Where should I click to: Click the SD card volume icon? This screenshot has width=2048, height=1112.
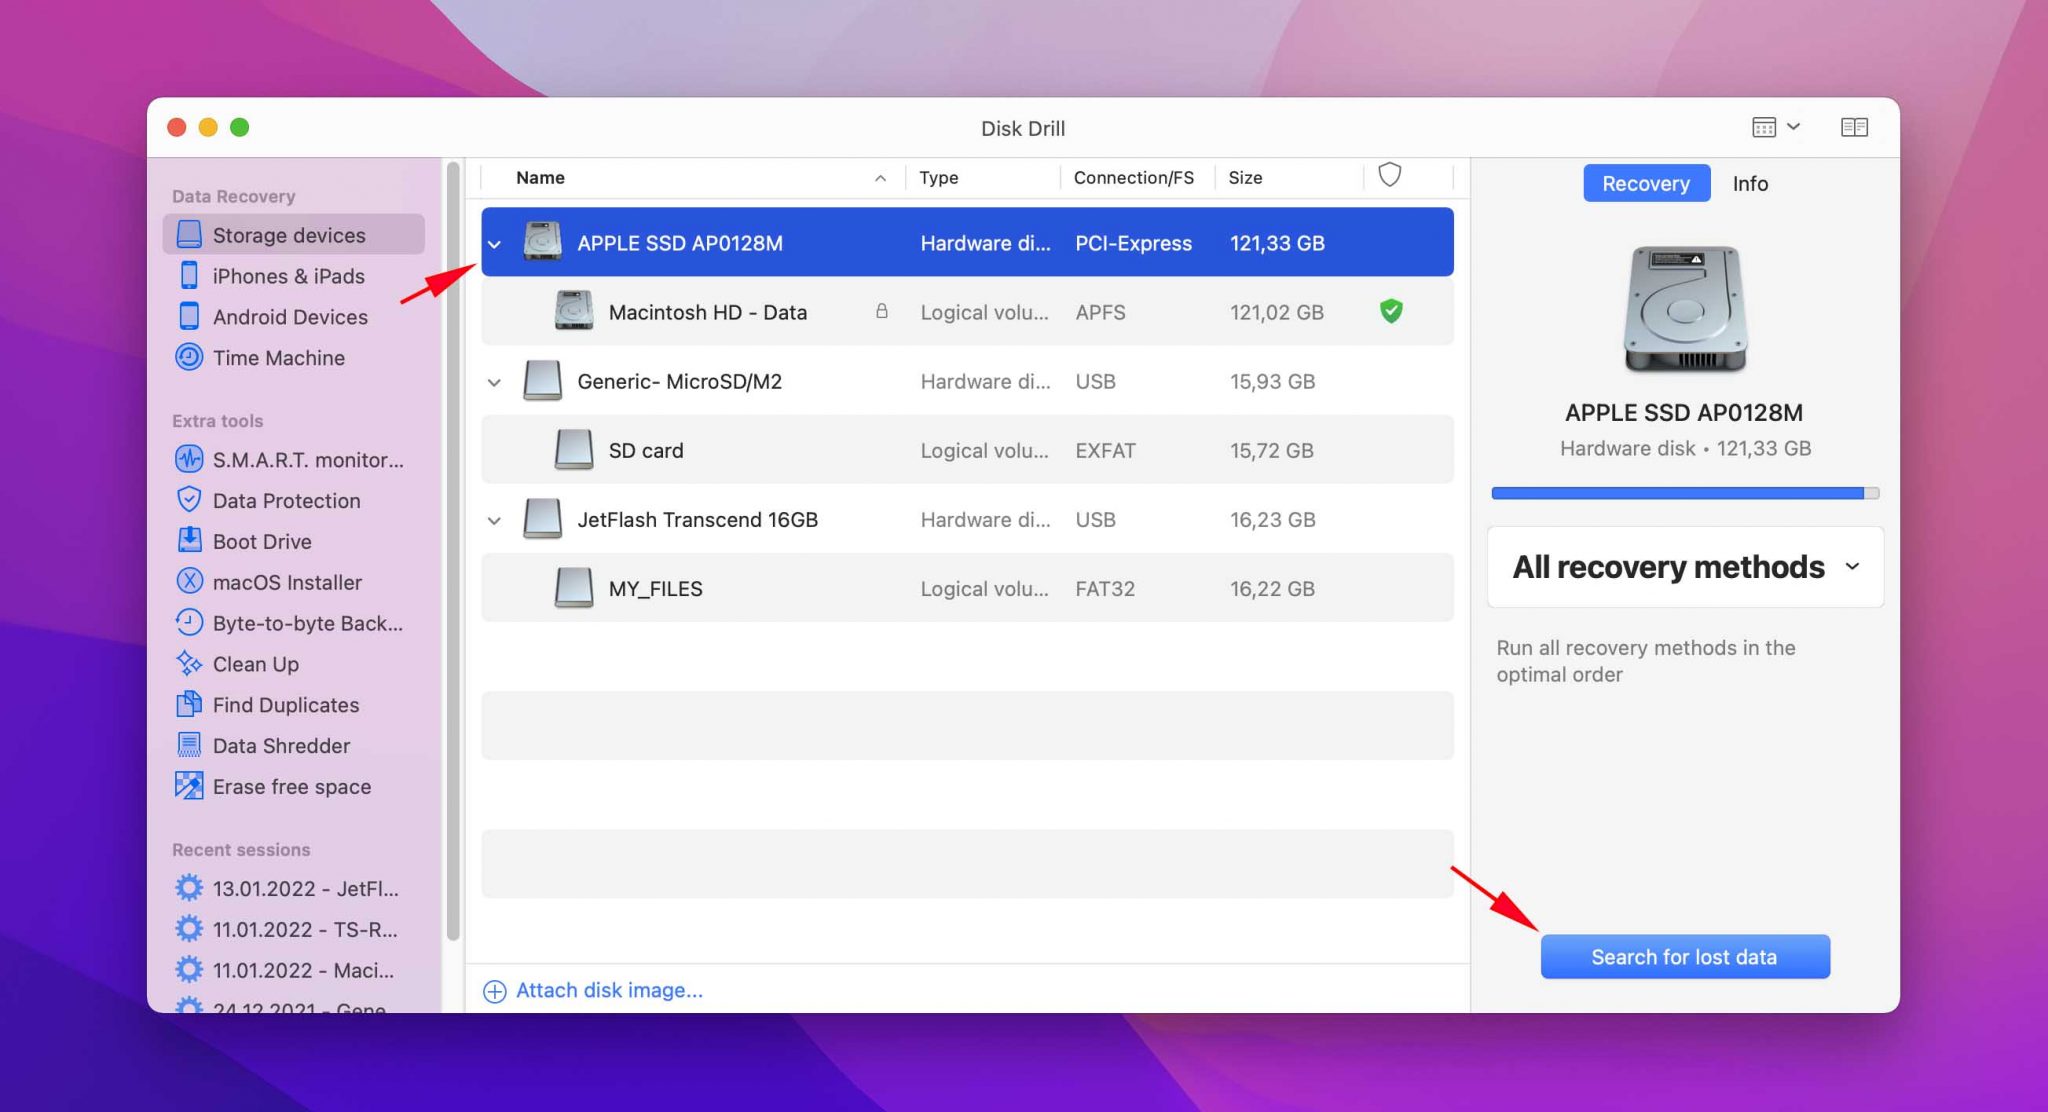574,450
